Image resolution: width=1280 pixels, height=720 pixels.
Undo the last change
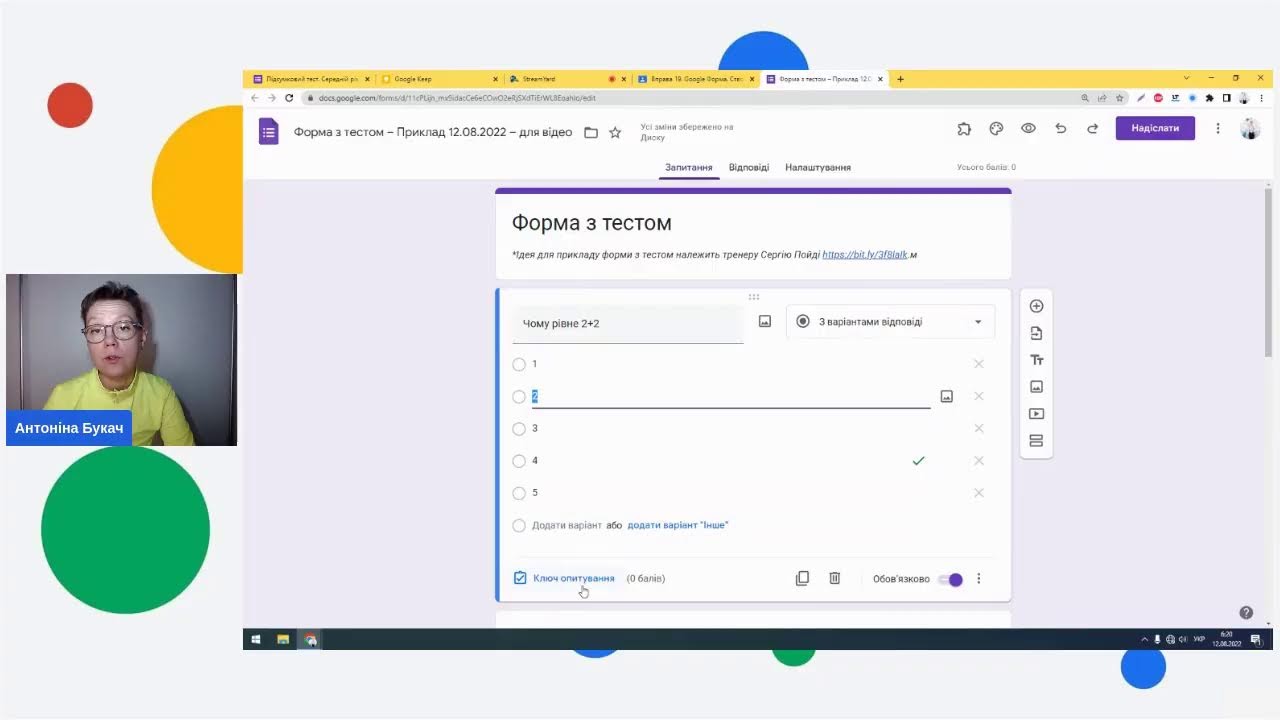coord(1061,128)
